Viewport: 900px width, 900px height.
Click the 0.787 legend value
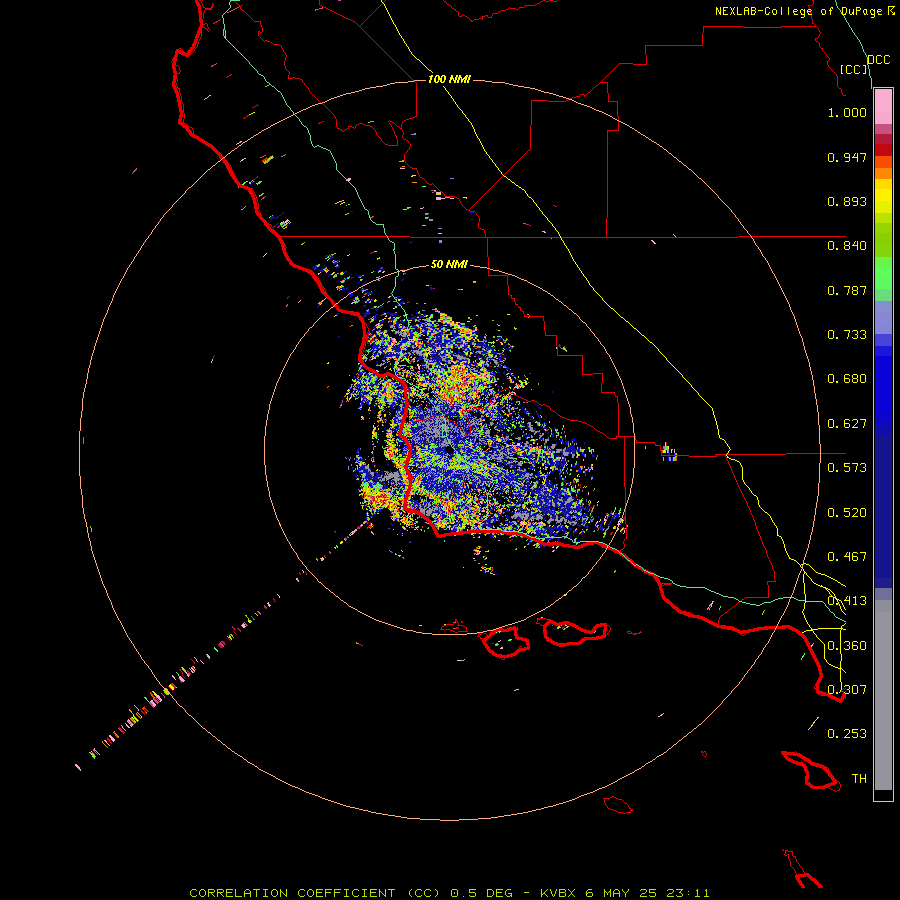tap(847, 290)
